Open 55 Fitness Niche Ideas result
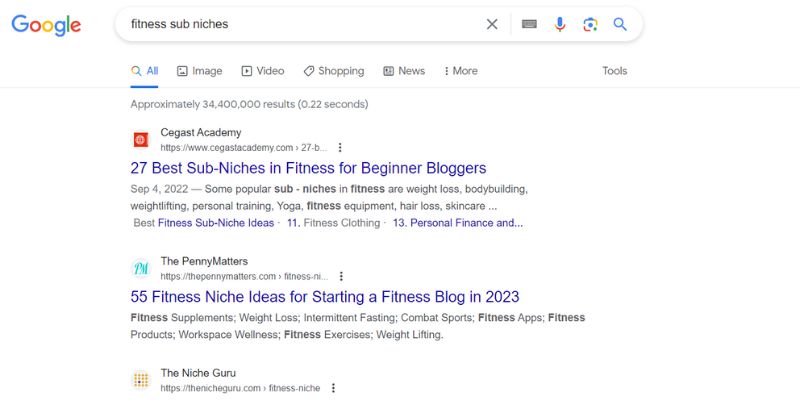Screen dimensions: 800x400 tap(325, 296)
